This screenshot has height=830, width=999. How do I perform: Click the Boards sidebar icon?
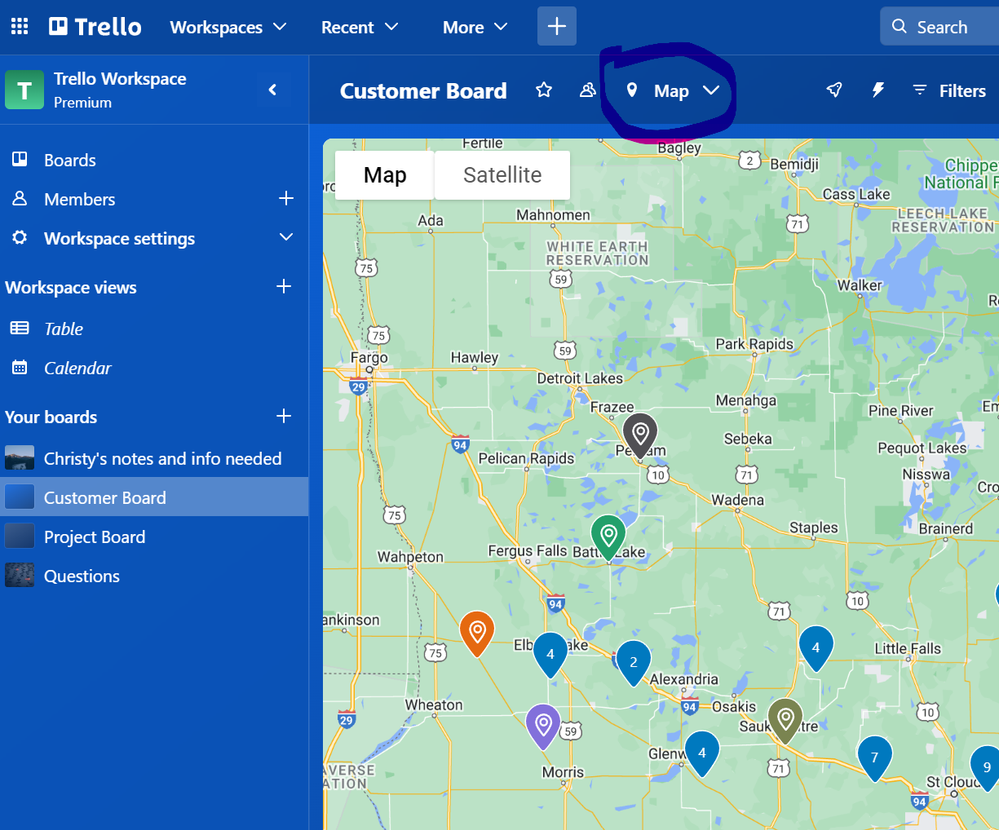(20, 159)
